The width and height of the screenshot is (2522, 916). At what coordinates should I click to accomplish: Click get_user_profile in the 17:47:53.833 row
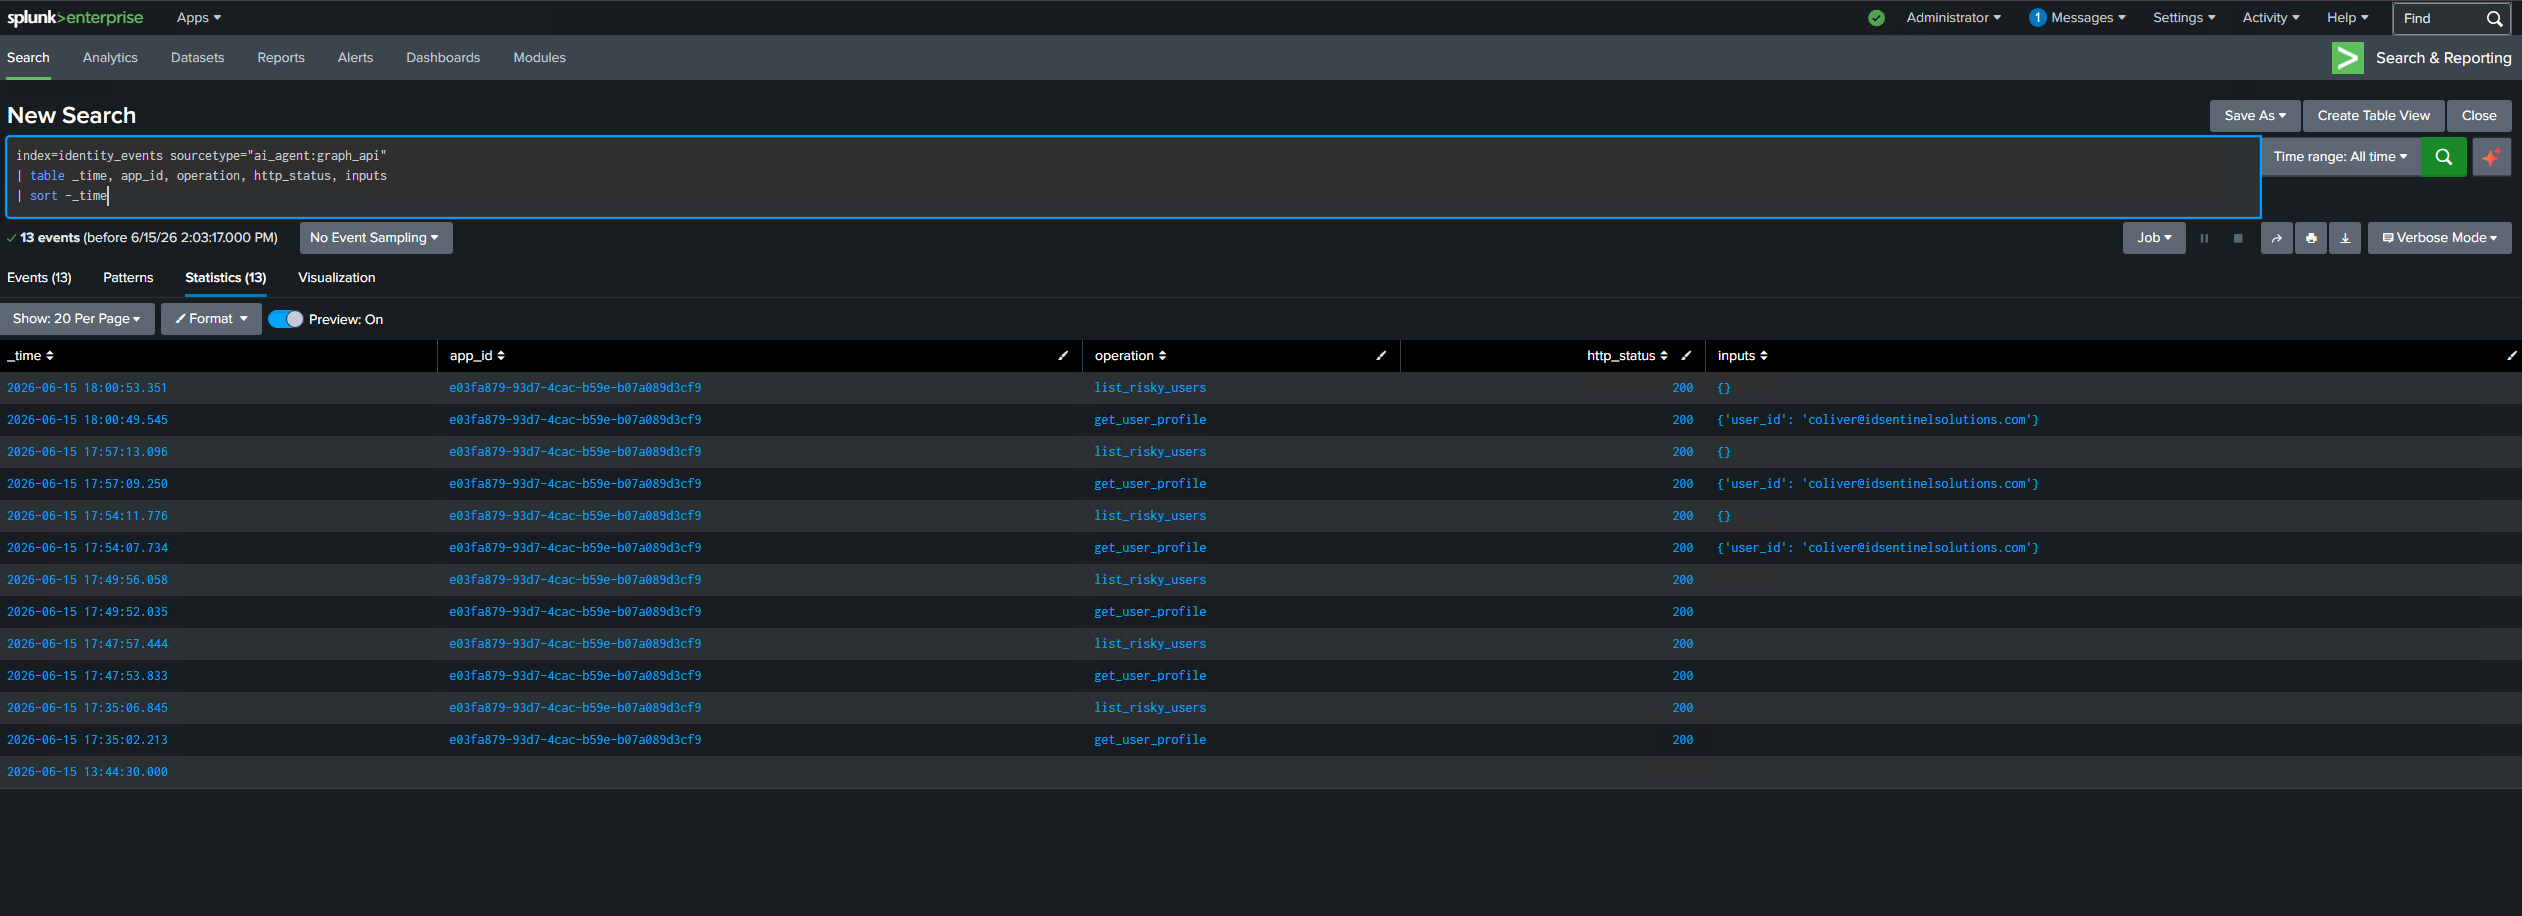pos(1150,676)
